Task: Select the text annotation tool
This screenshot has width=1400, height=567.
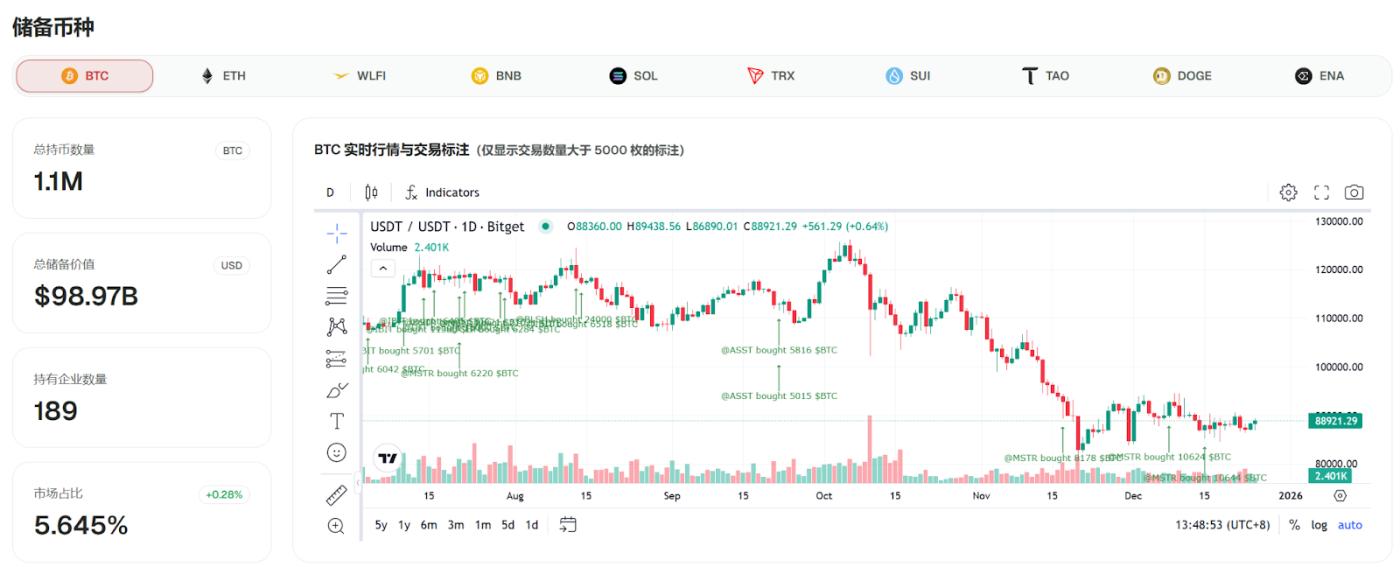Action: pyautogui.click(x=336, y=421)
